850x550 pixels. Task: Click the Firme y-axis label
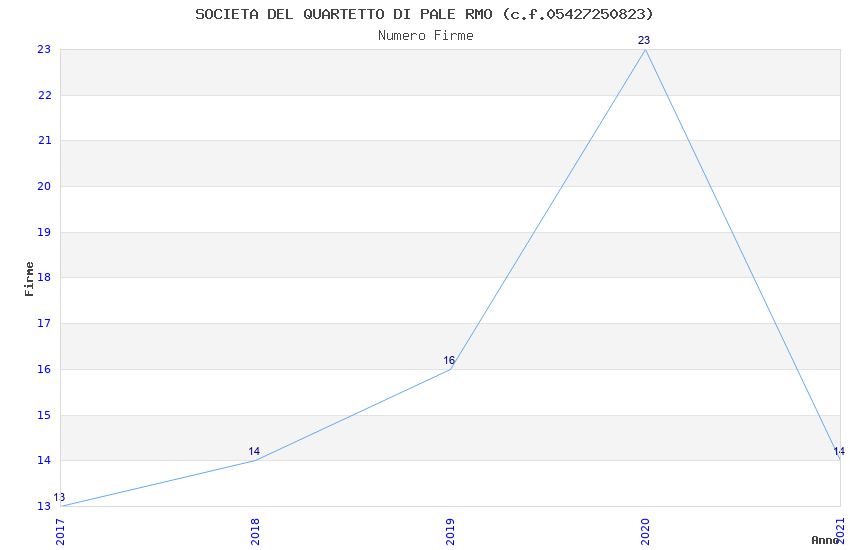click(x=29, y=279)
